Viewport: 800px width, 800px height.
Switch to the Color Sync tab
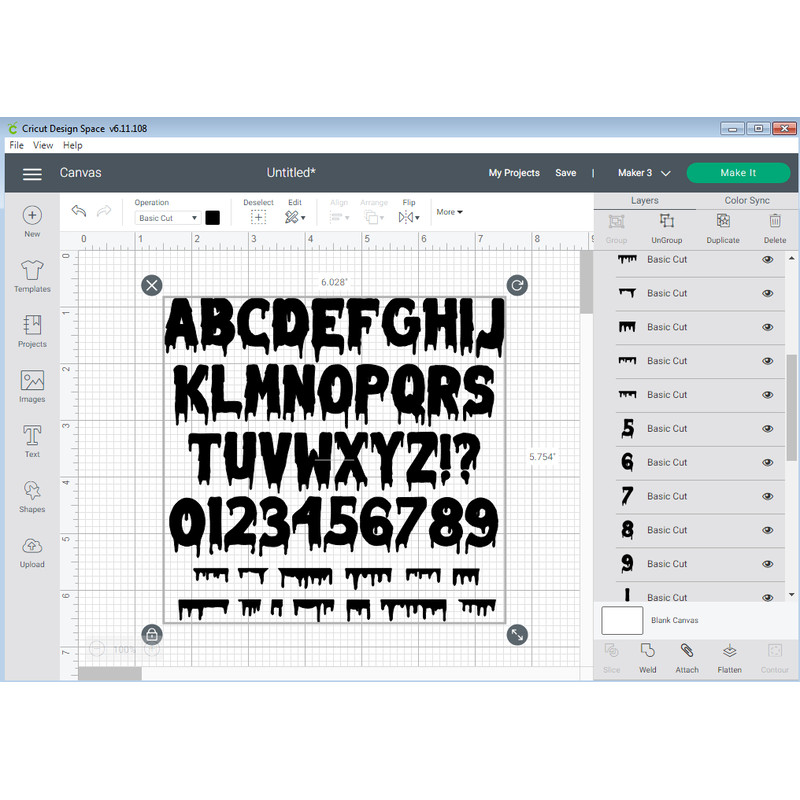[746, 200]
